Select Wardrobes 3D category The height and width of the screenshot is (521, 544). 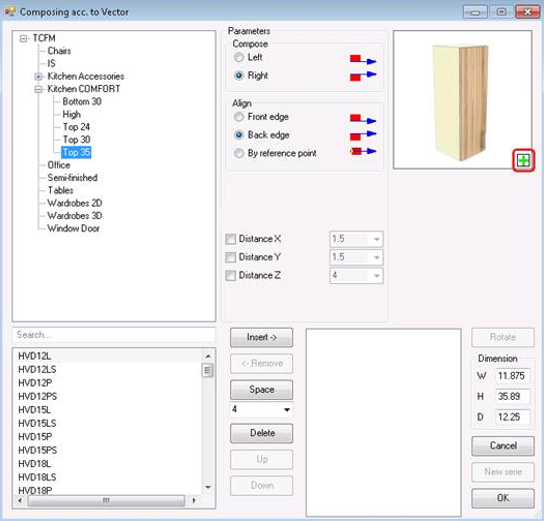[x=75, y=216]
